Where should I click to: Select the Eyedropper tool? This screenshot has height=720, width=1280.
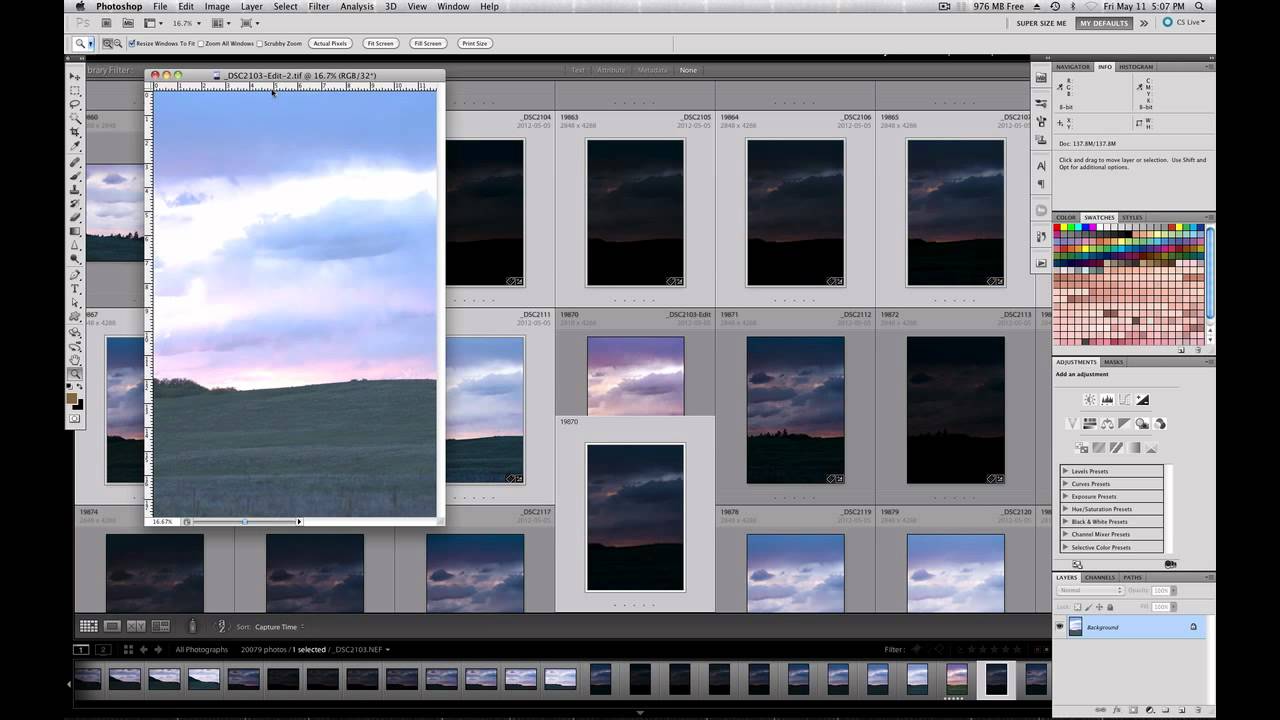(75, 146)
